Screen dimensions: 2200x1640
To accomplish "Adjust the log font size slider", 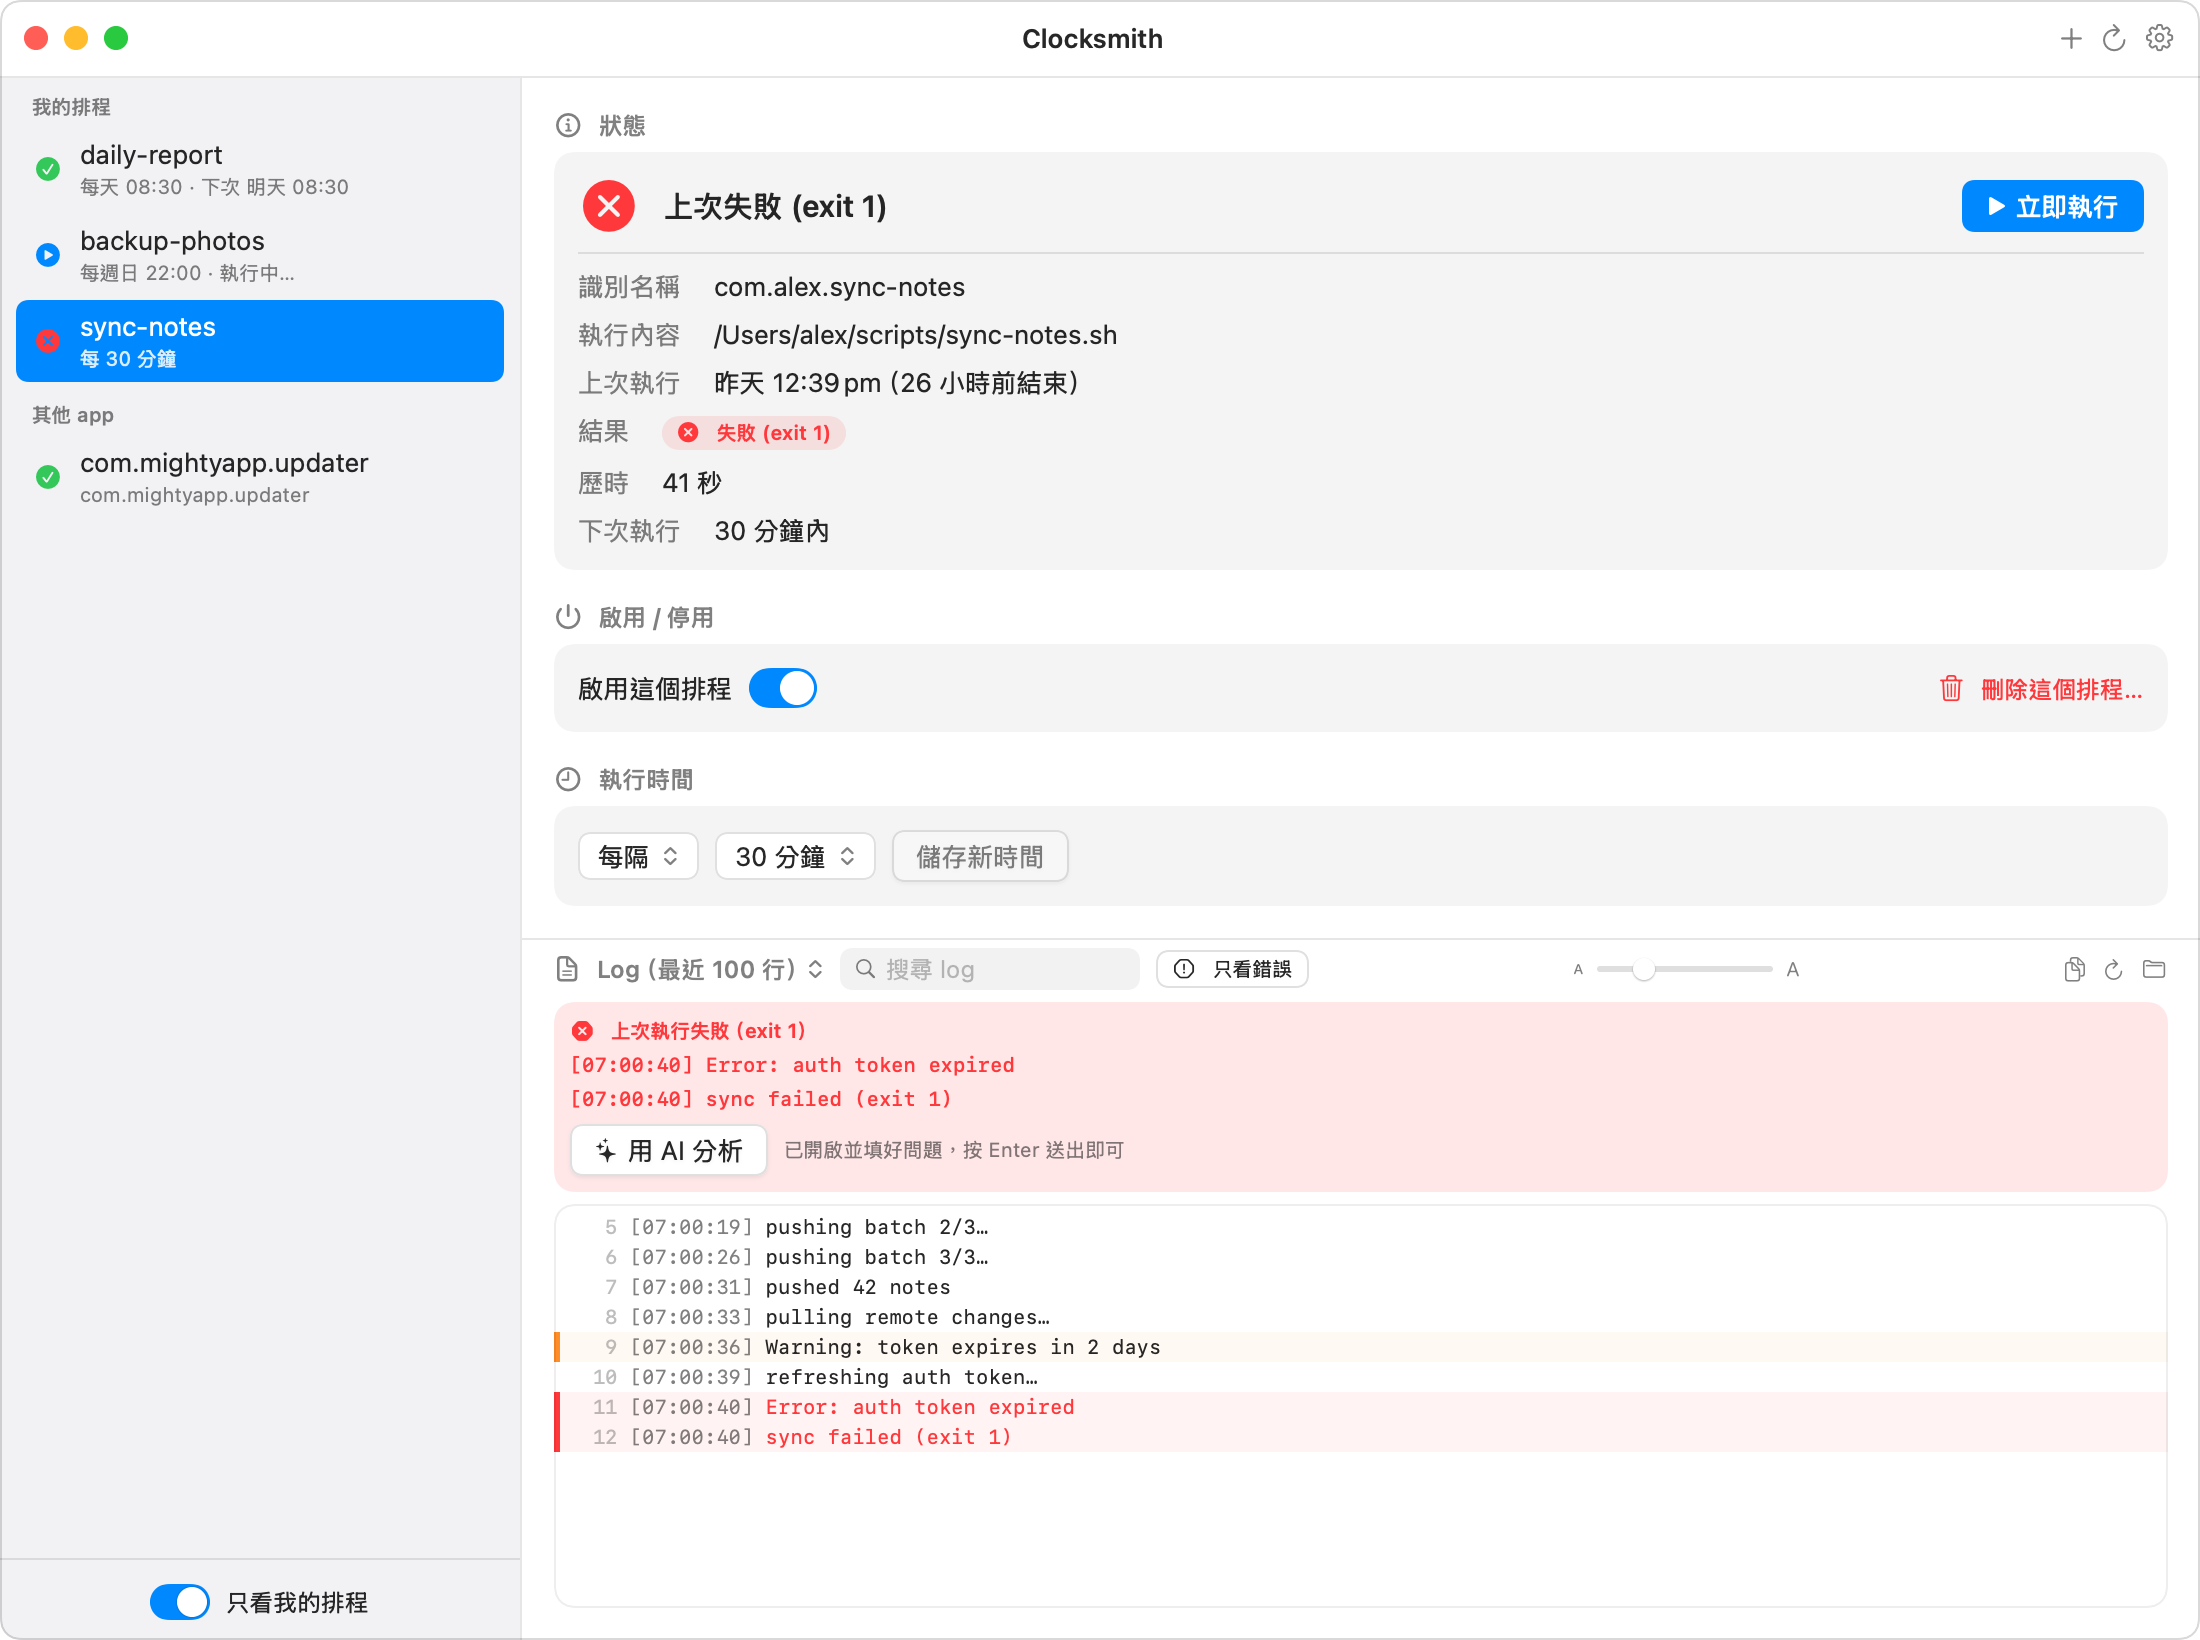I will pos(1685,969).
